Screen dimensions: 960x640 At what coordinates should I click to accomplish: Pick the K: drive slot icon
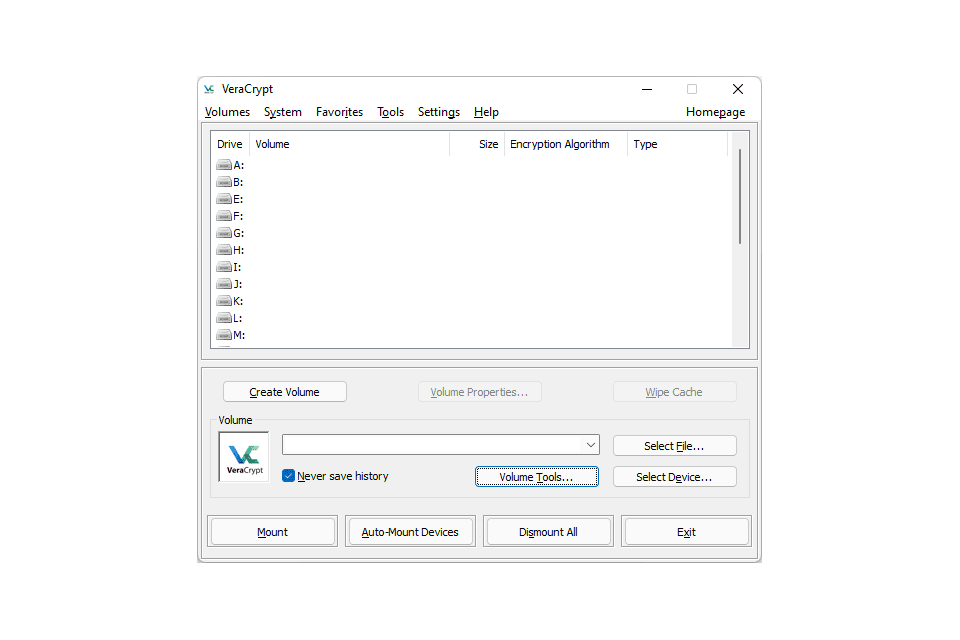[x=224, y=301]
